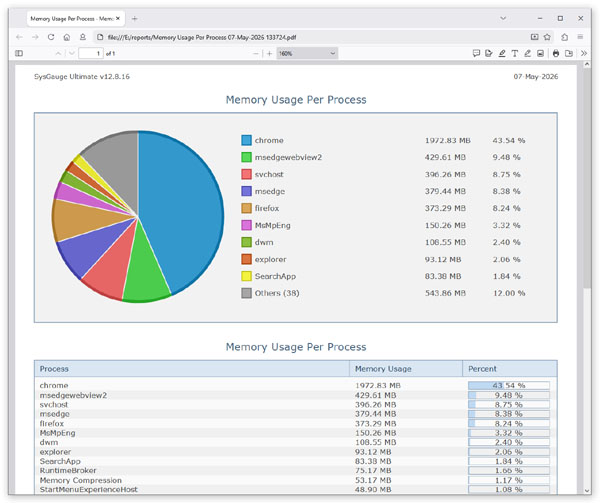Click the page number input field

[91, 53]
